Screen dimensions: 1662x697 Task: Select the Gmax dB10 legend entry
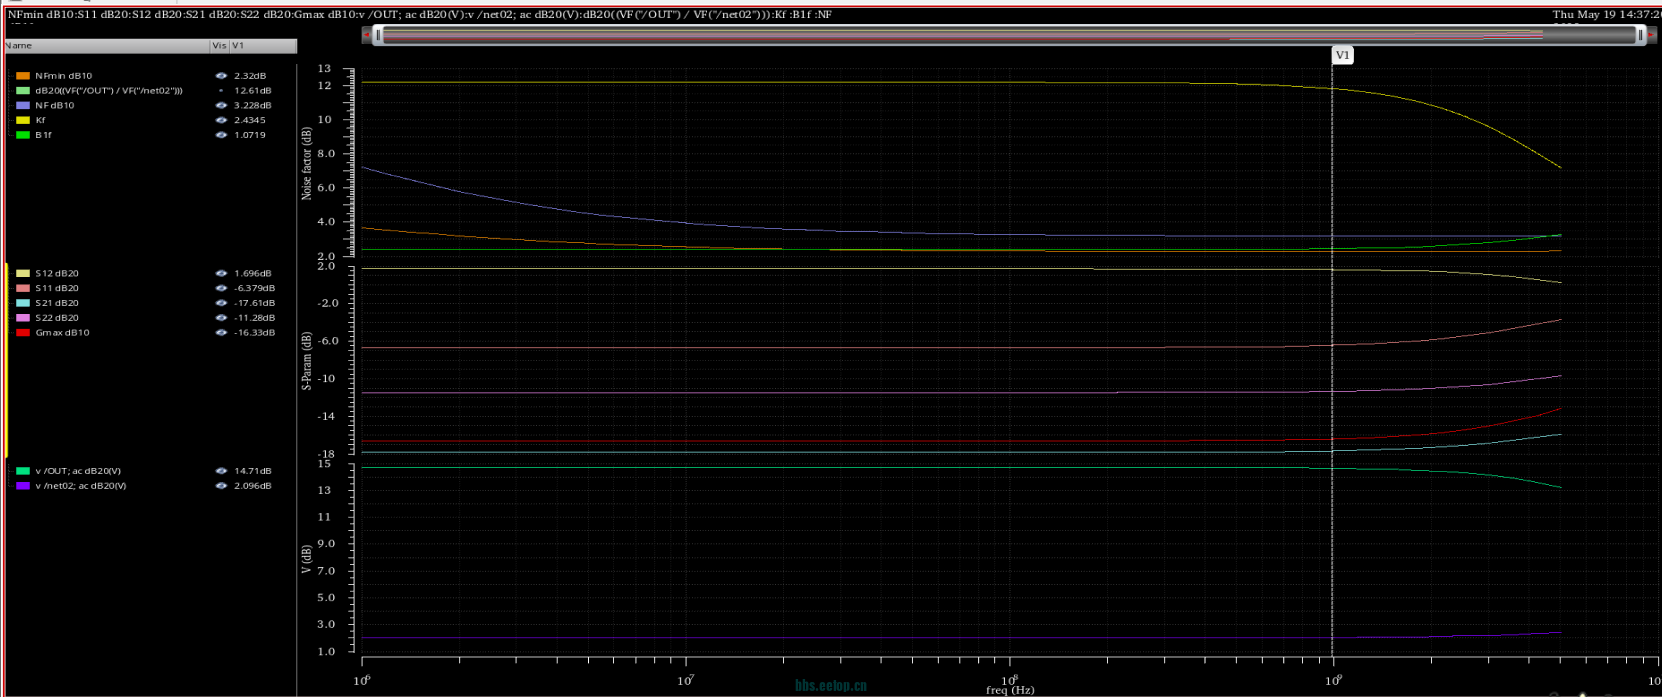coord(62,333)
